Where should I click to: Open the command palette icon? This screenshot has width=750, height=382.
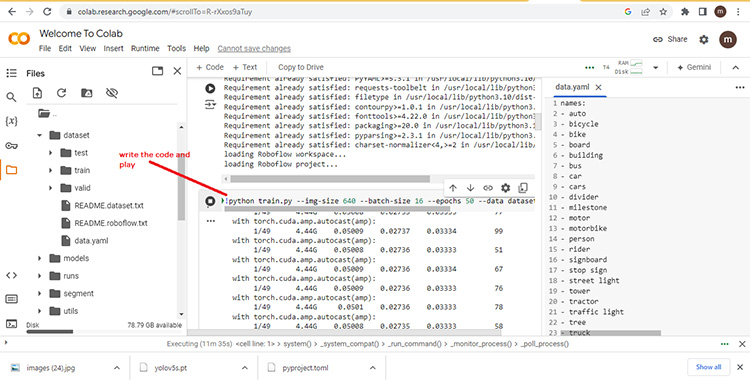point(11,299)
